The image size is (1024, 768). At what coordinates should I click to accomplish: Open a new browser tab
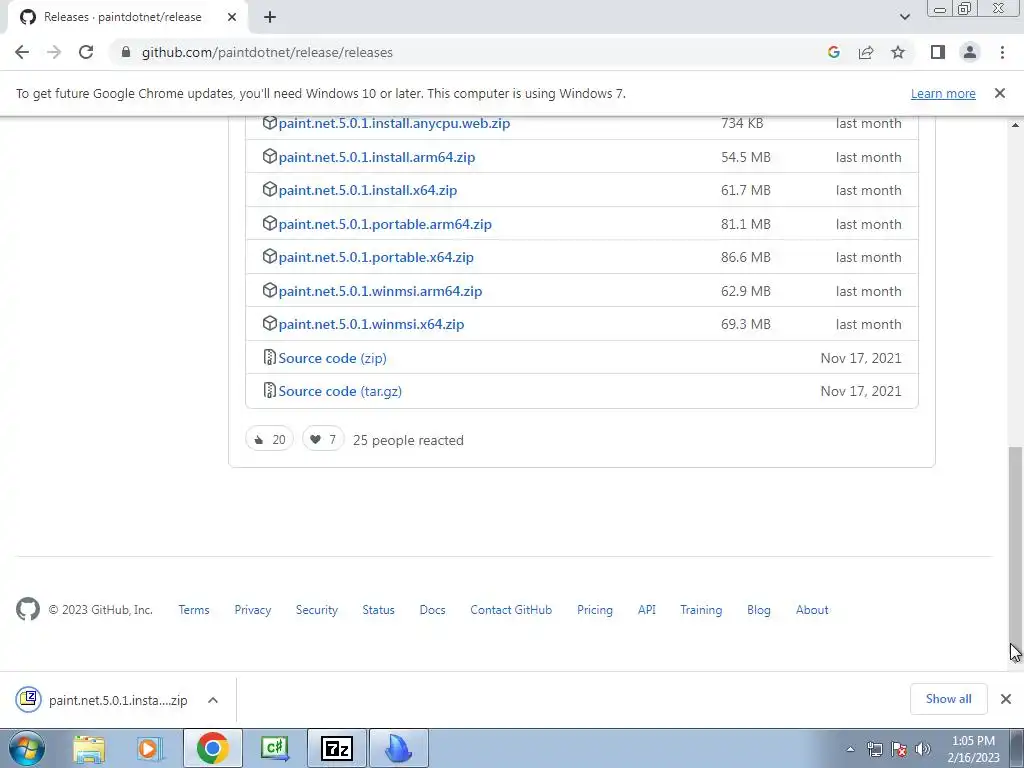click(270, 17)
